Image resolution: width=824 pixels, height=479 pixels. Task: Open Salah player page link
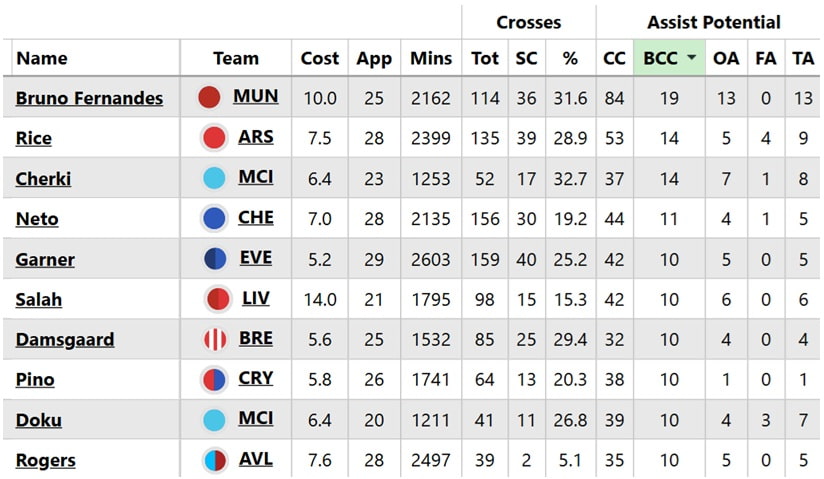pos(39,299)
